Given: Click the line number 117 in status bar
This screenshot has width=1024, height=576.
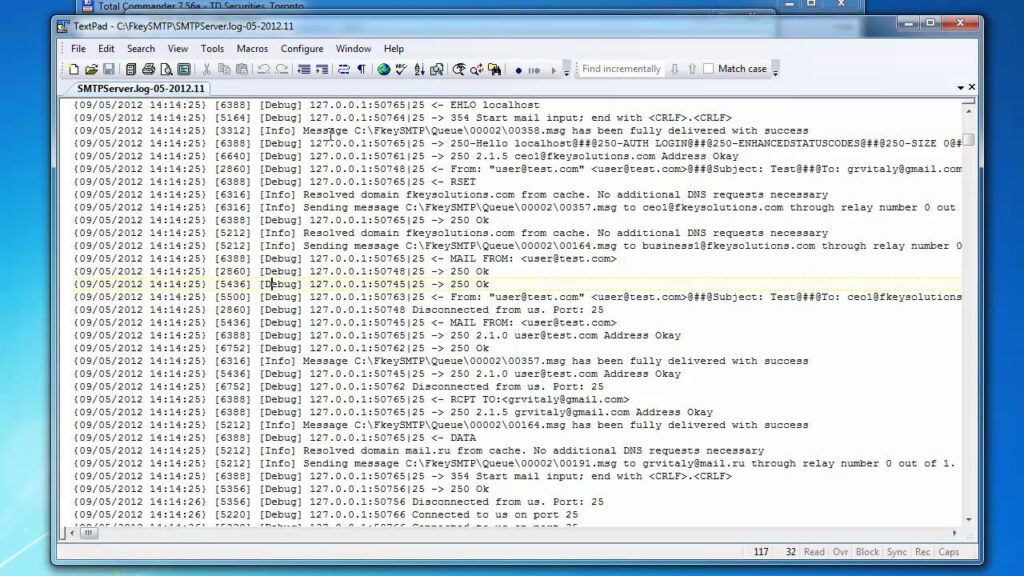Looking at the screenshot, I should click(x=761, y=552).
